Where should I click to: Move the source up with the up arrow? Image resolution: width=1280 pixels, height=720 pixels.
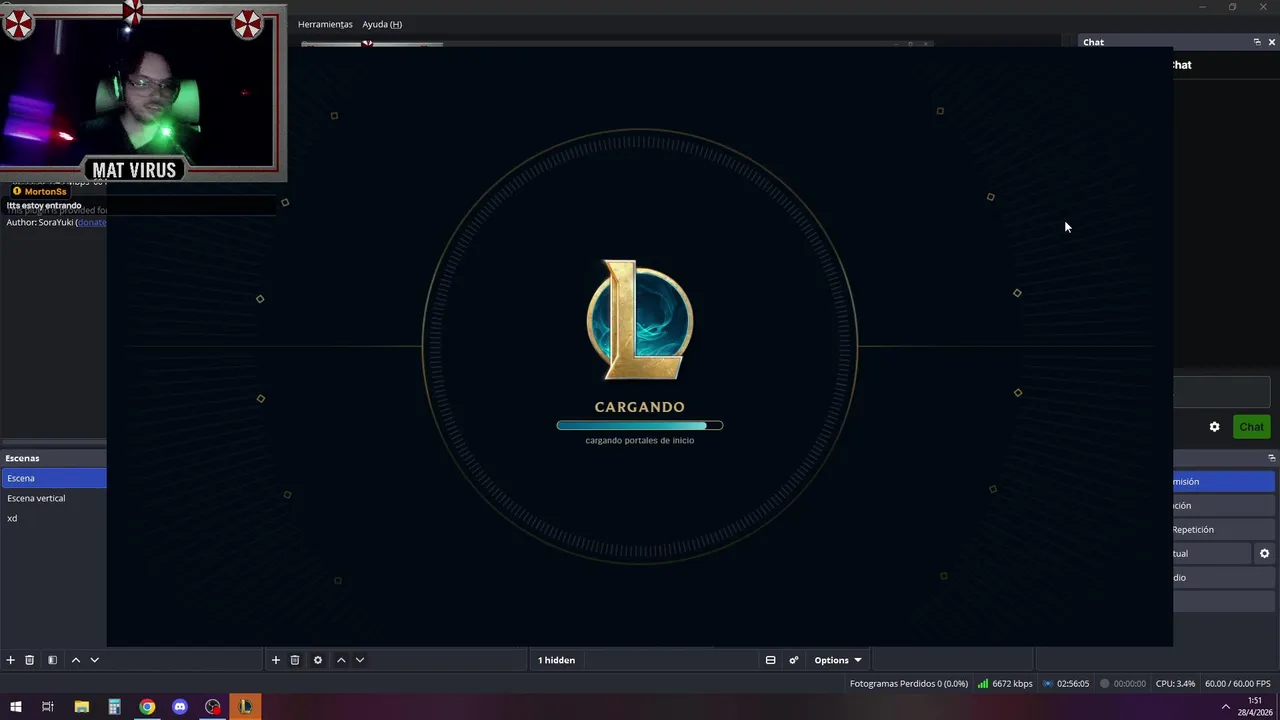[x=341, y=660]
